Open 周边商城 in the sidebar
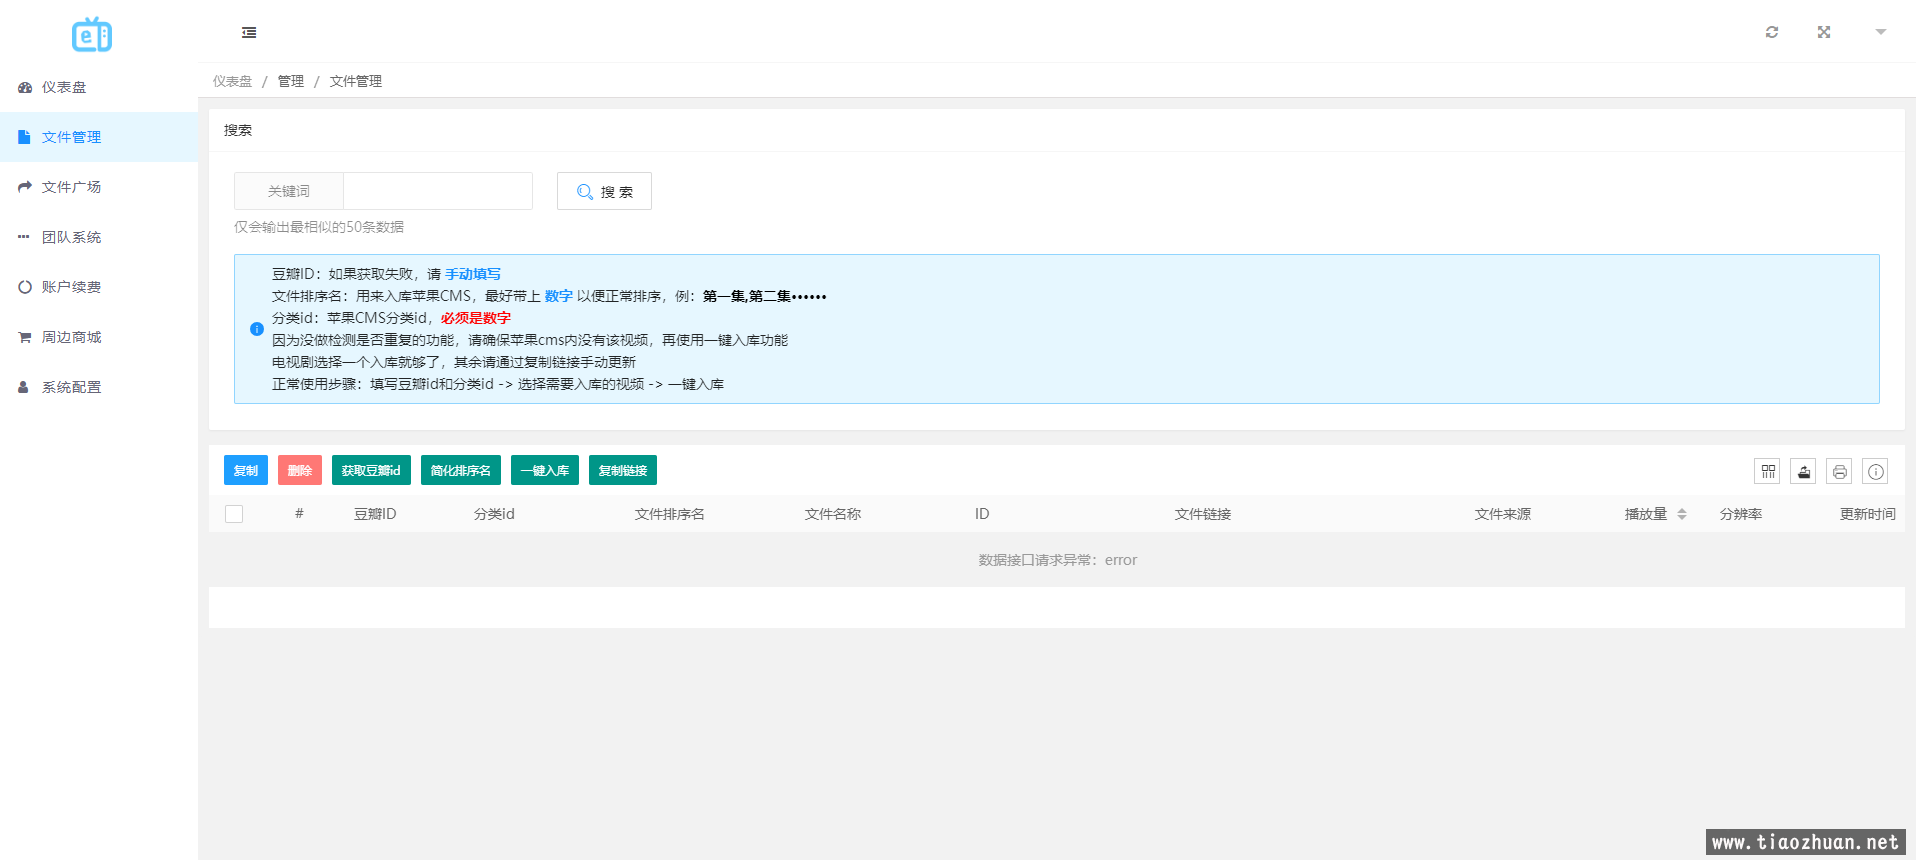This screenshot has height=860, width=1916. pyautogui.click(x=99, y=337)
